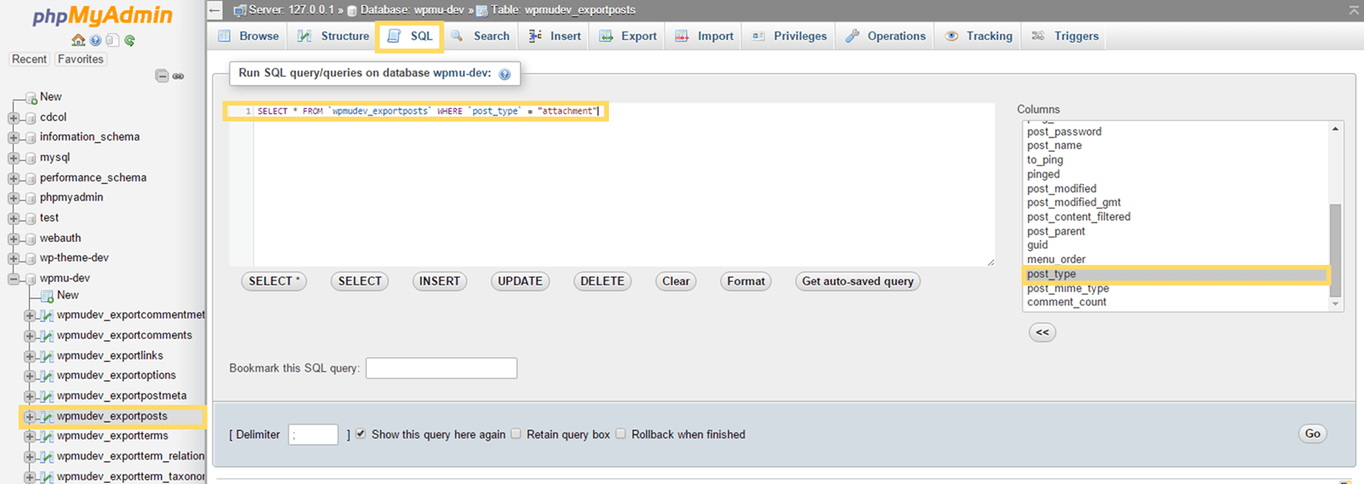Click database icon beside mysql
This screenshot has width=1364, height=484.
29,158
